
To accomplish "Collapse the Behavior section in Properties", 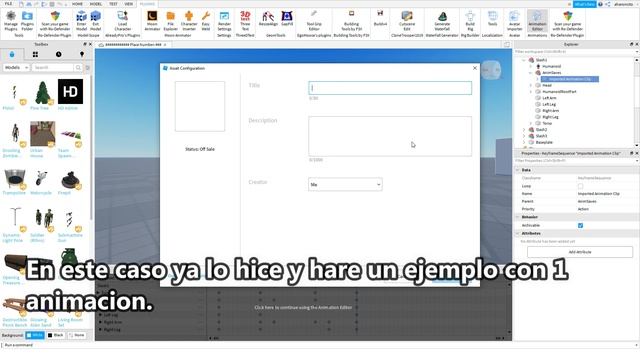I will tap(518, 217).
